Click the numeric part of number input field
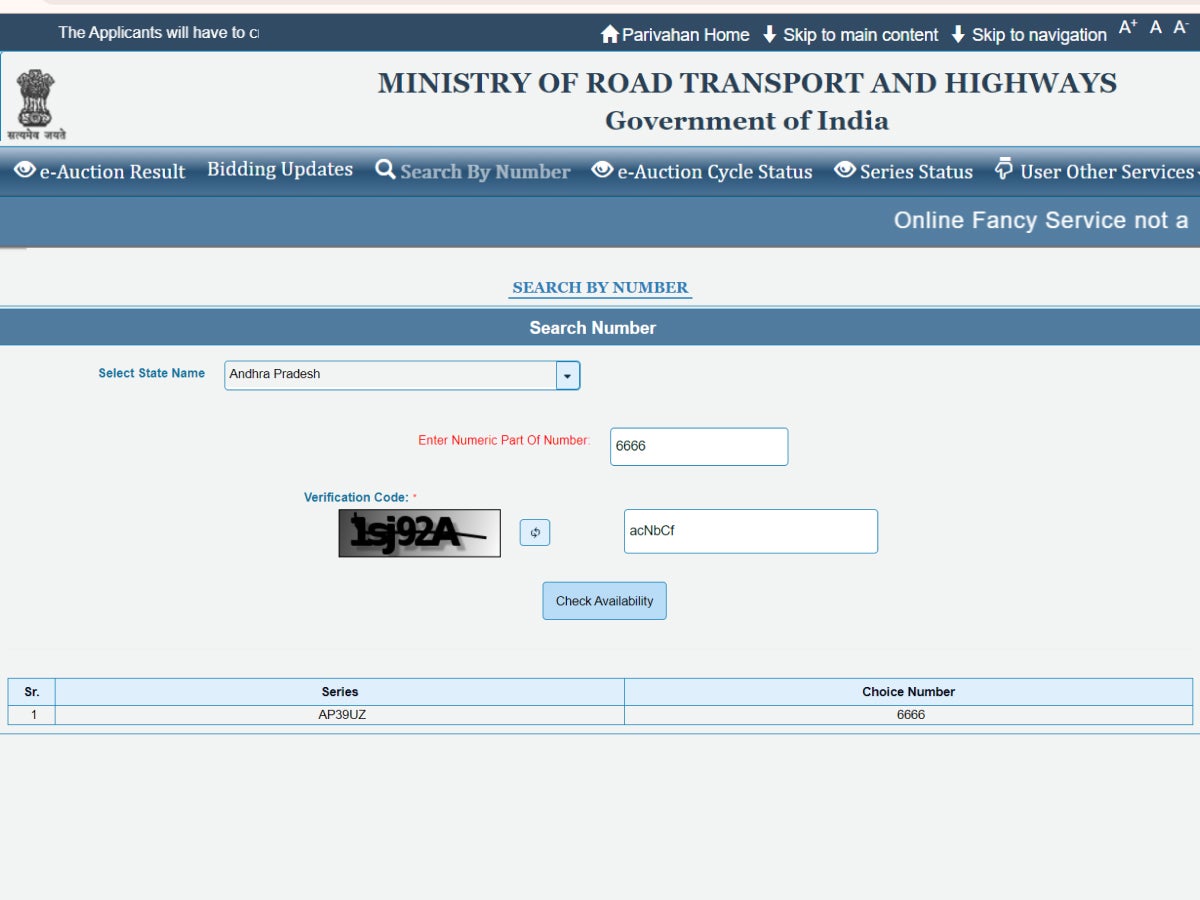 698,446
